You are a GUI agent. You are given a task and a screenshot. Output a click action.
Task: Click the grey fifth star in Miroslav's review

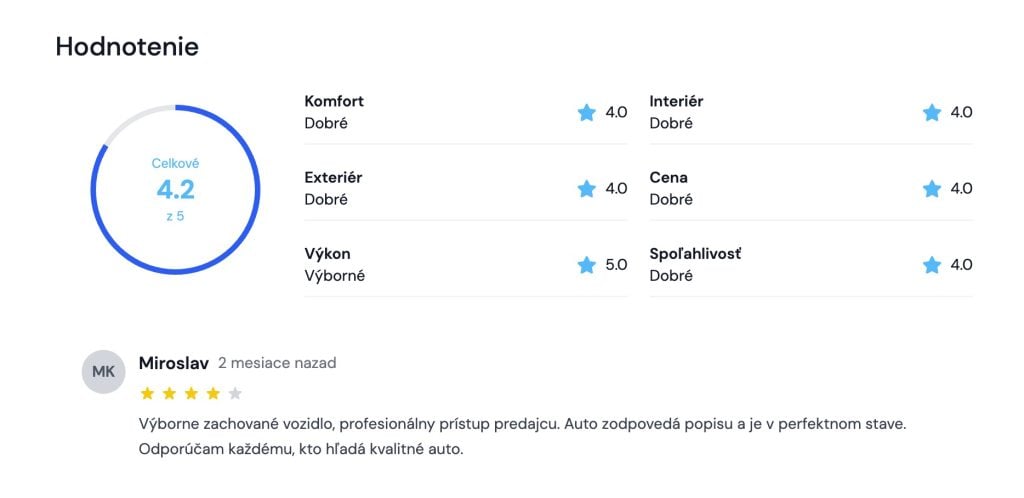click(x=235, y=393)
